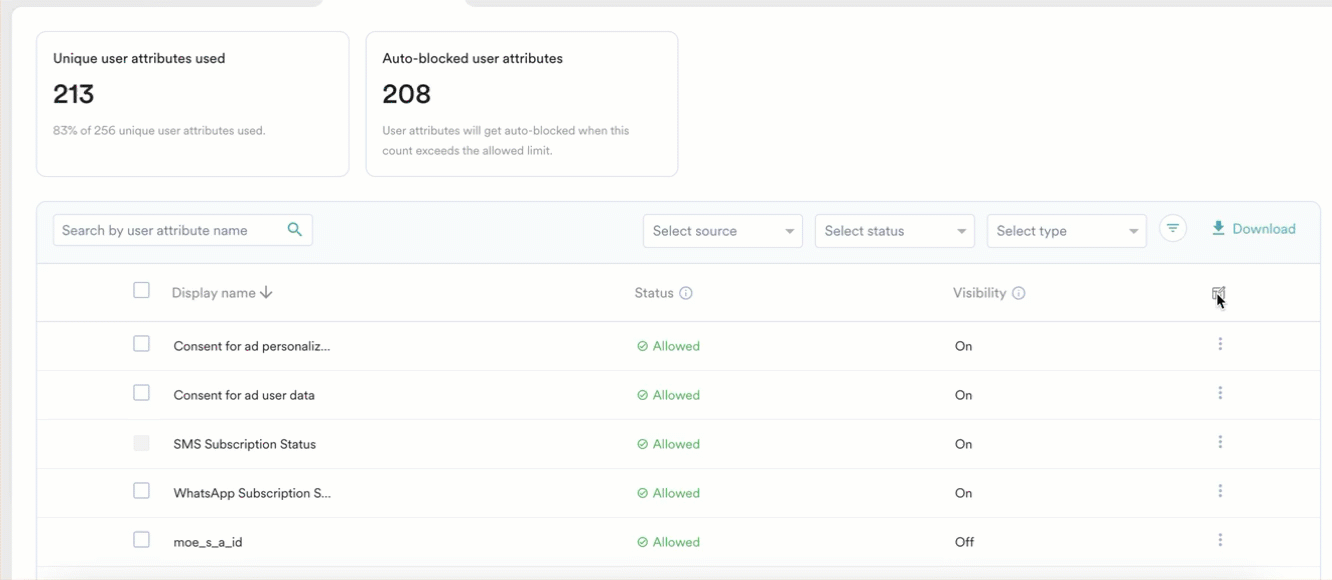Open the advanced filter icon

1173,229
